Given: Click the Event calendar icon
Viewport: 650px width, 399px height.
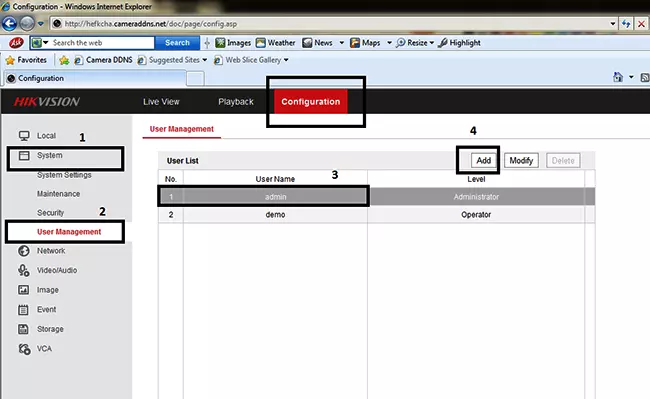Looking at the screenshot, I should click(x=24, y=310).
